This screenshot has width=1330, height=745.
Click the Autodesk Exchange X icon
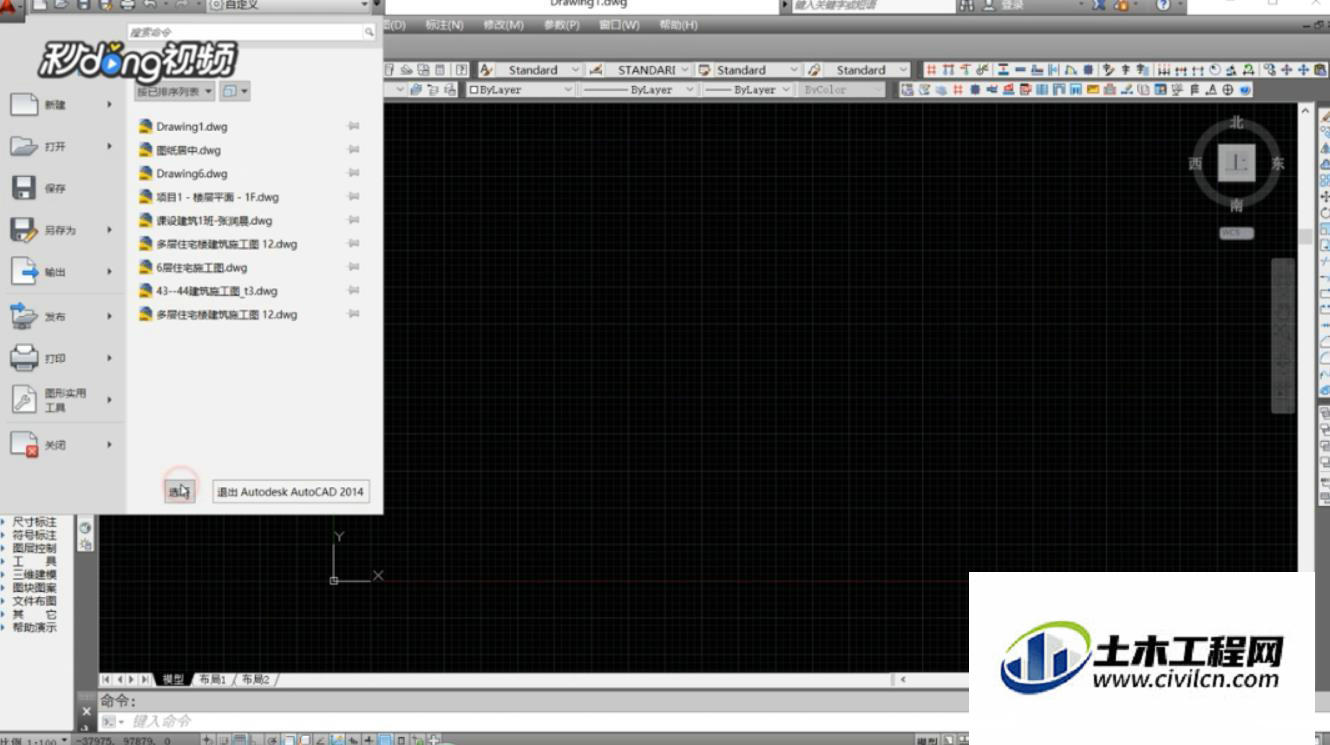(1099, 5)
